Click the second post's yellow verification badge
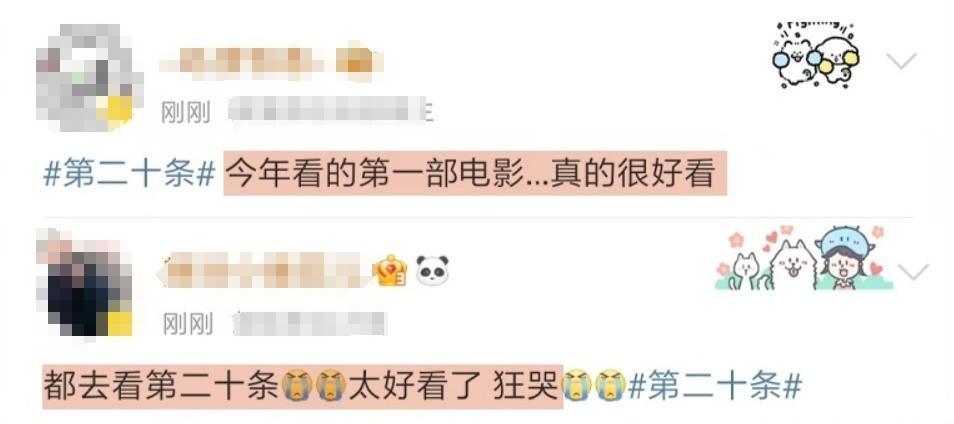This screenshot has width=954, height=424. tap(116, 322)
